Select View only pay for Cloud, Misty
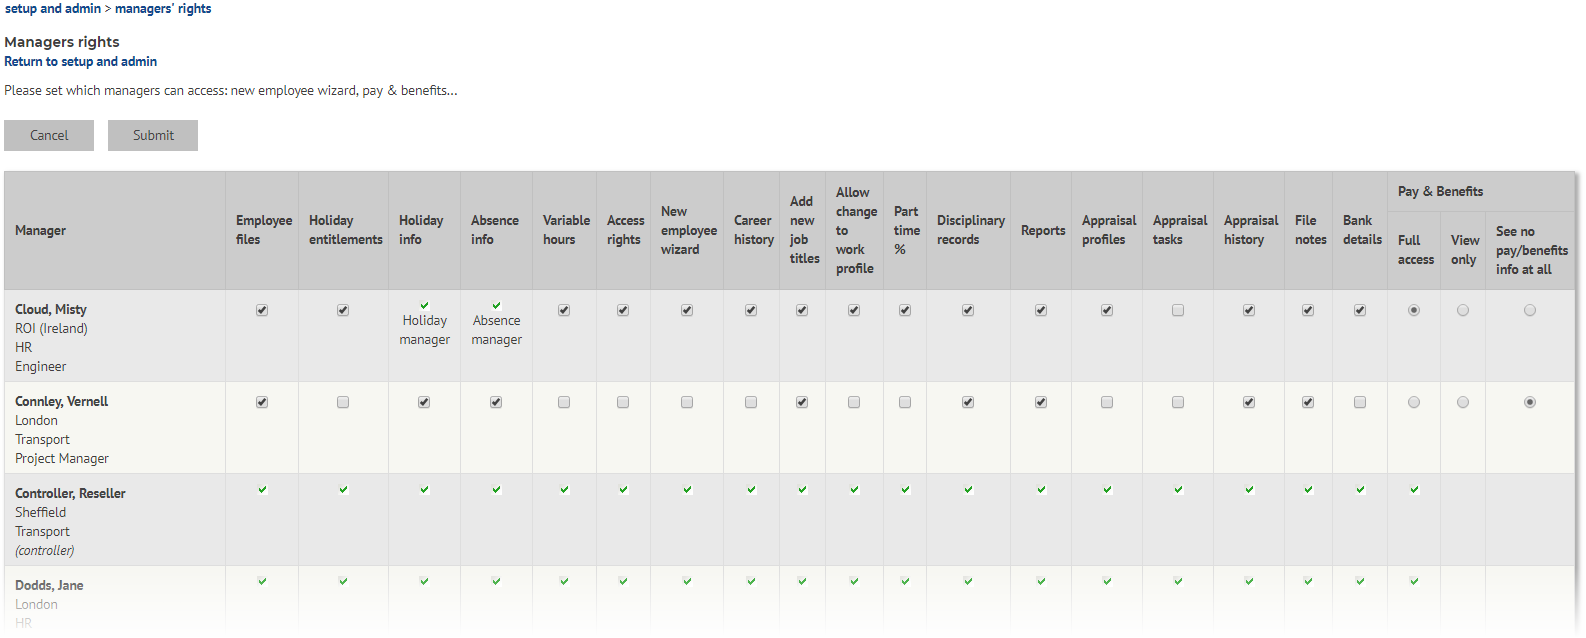The width and height of the screenshot is (1586, 638). pyautogui.click(x=1463, y=310)
